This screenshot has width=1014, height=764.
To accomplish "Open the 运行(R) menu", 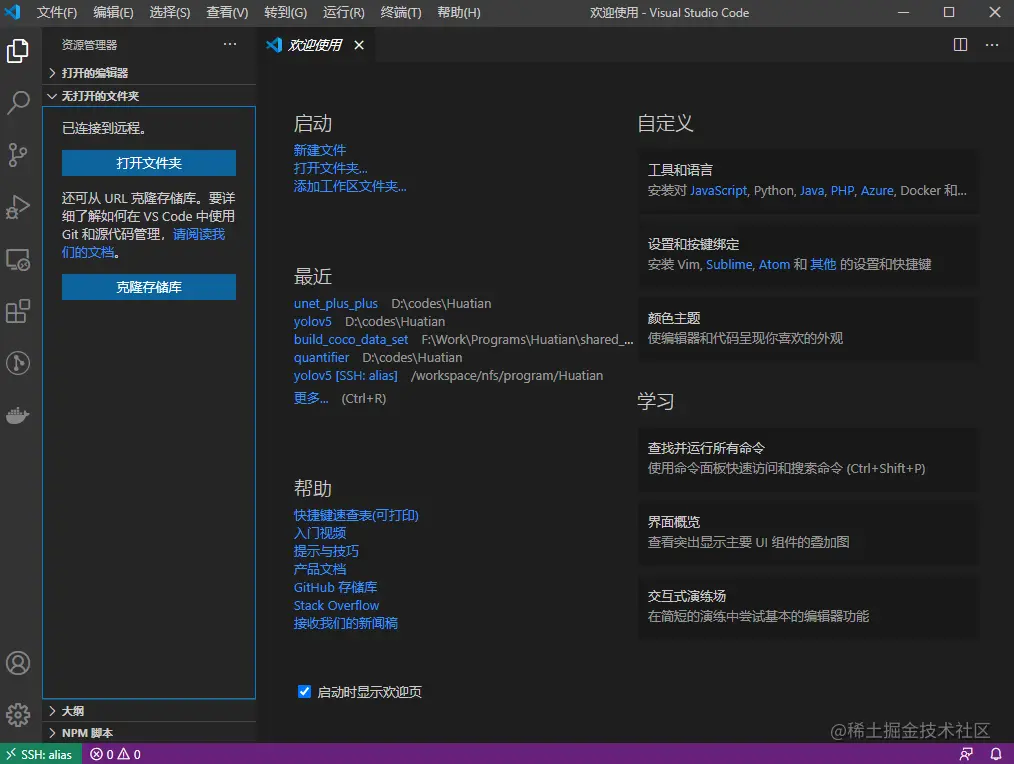I will click(x=343, y=12).
